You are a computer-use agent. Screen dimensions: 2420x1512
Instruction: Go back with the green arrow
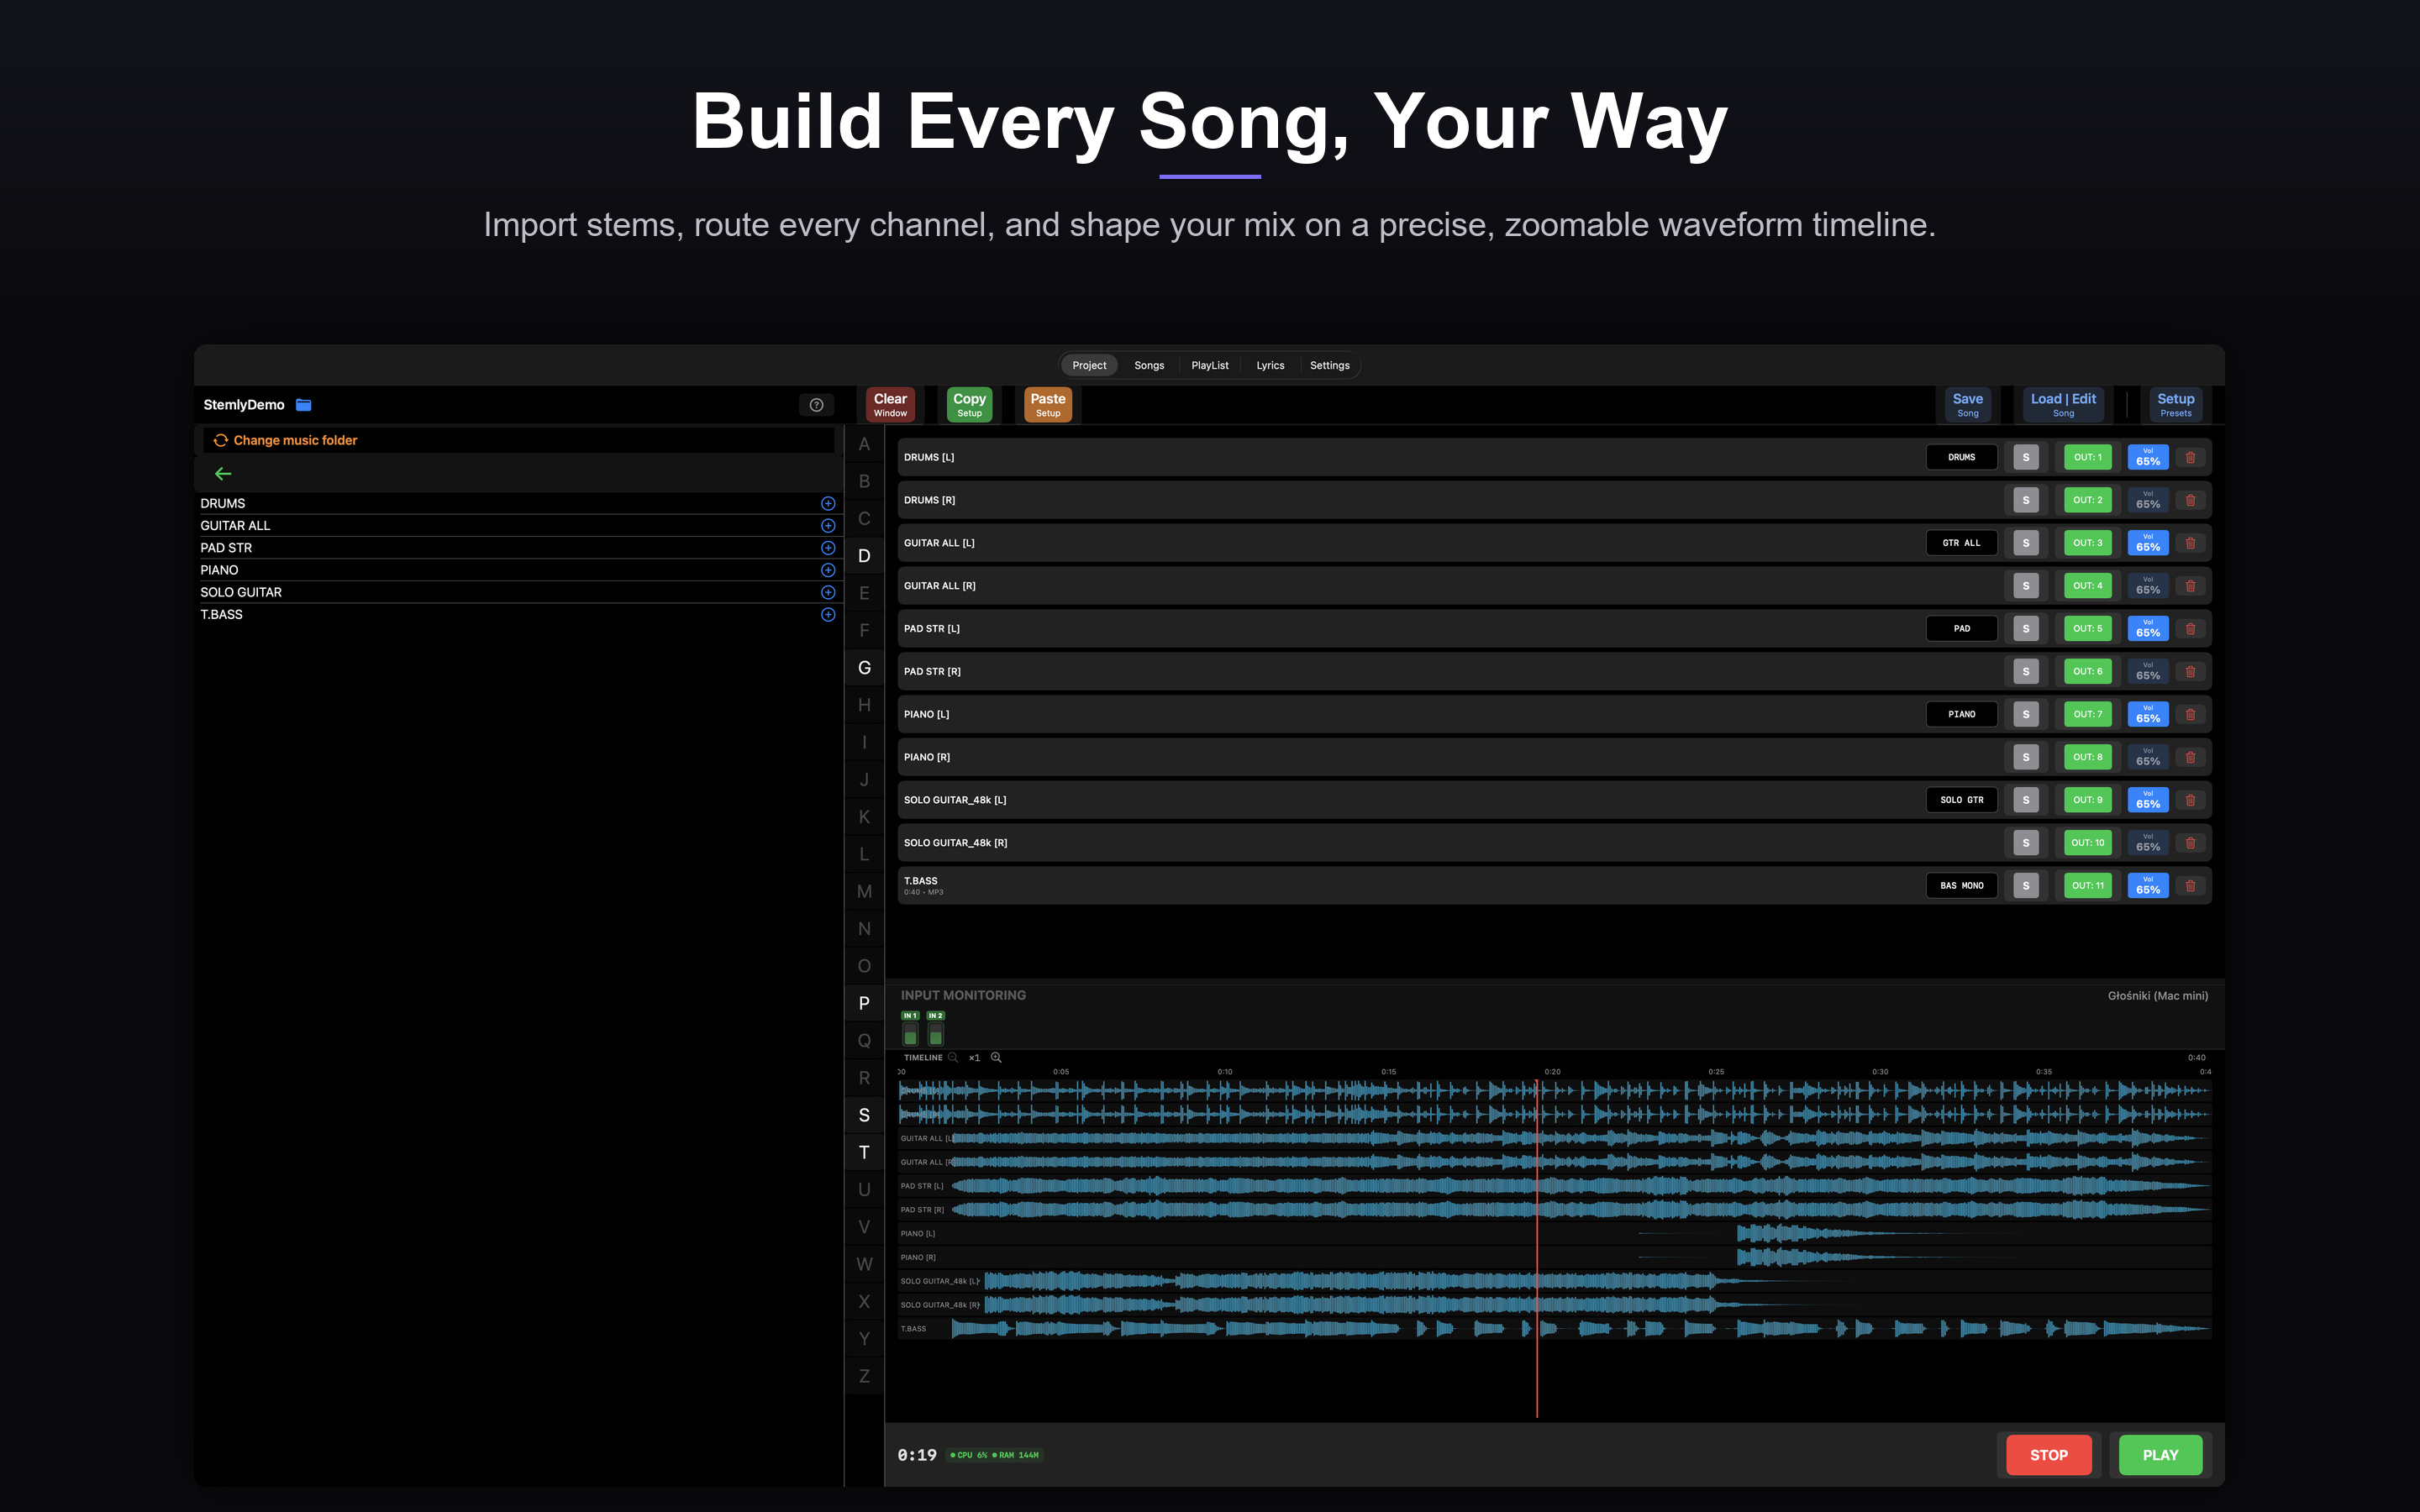tap(223, 474)
